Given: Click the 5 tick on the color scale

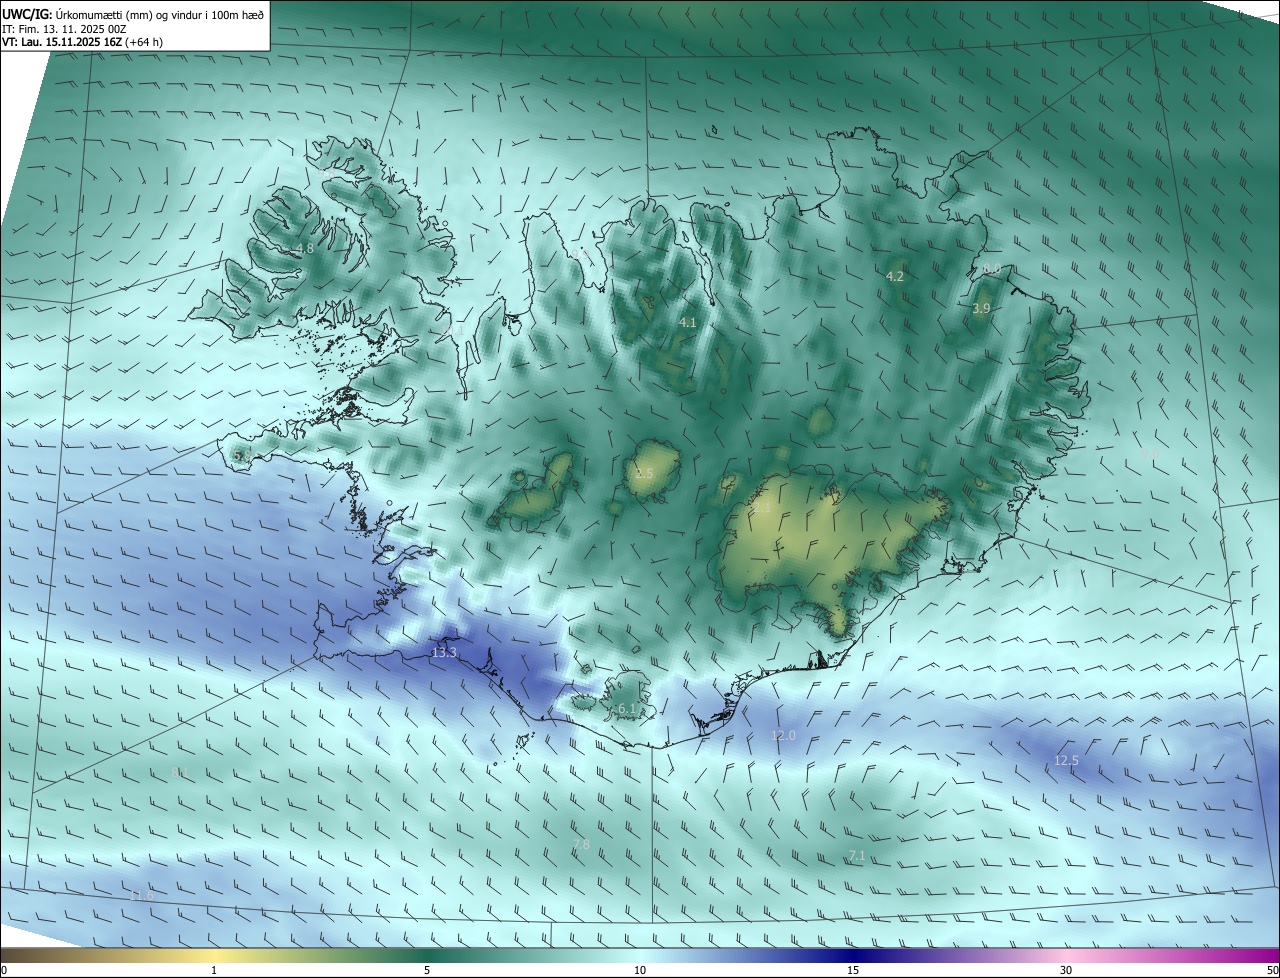Looking at the screenshot, I should pos(427,970).
